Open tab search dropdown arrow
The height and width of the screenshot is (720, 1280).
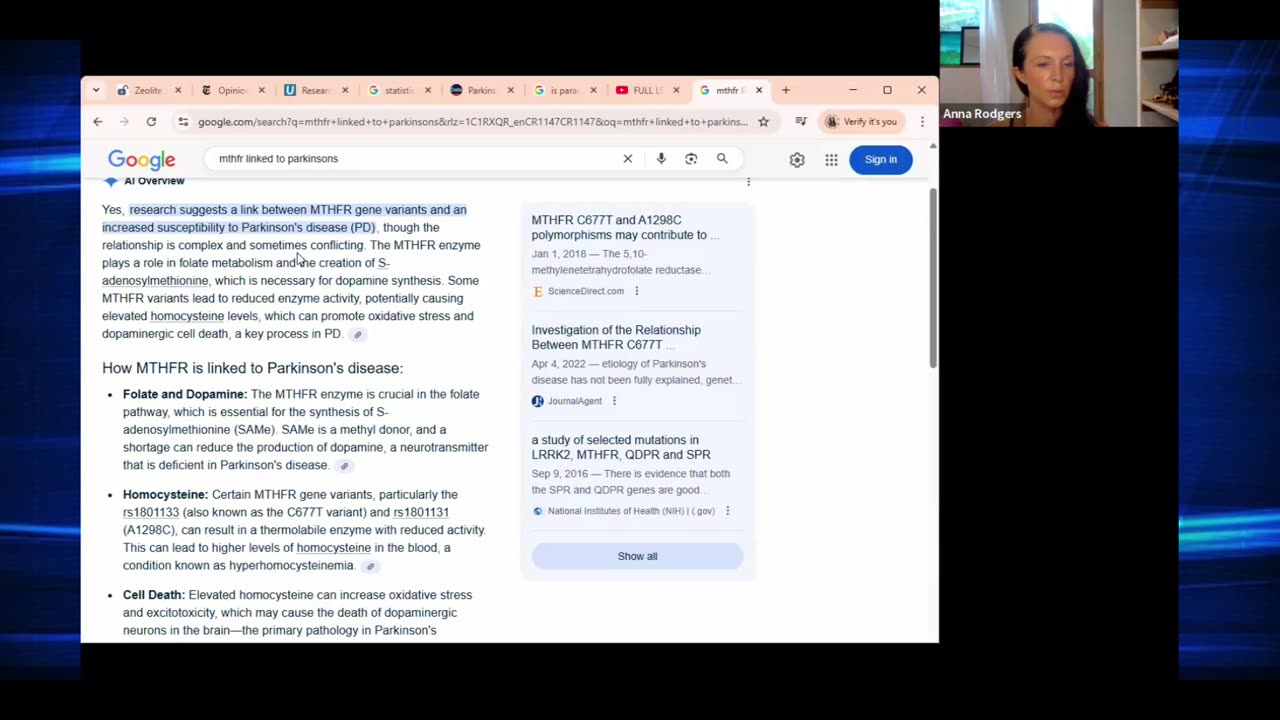point(96,90)
